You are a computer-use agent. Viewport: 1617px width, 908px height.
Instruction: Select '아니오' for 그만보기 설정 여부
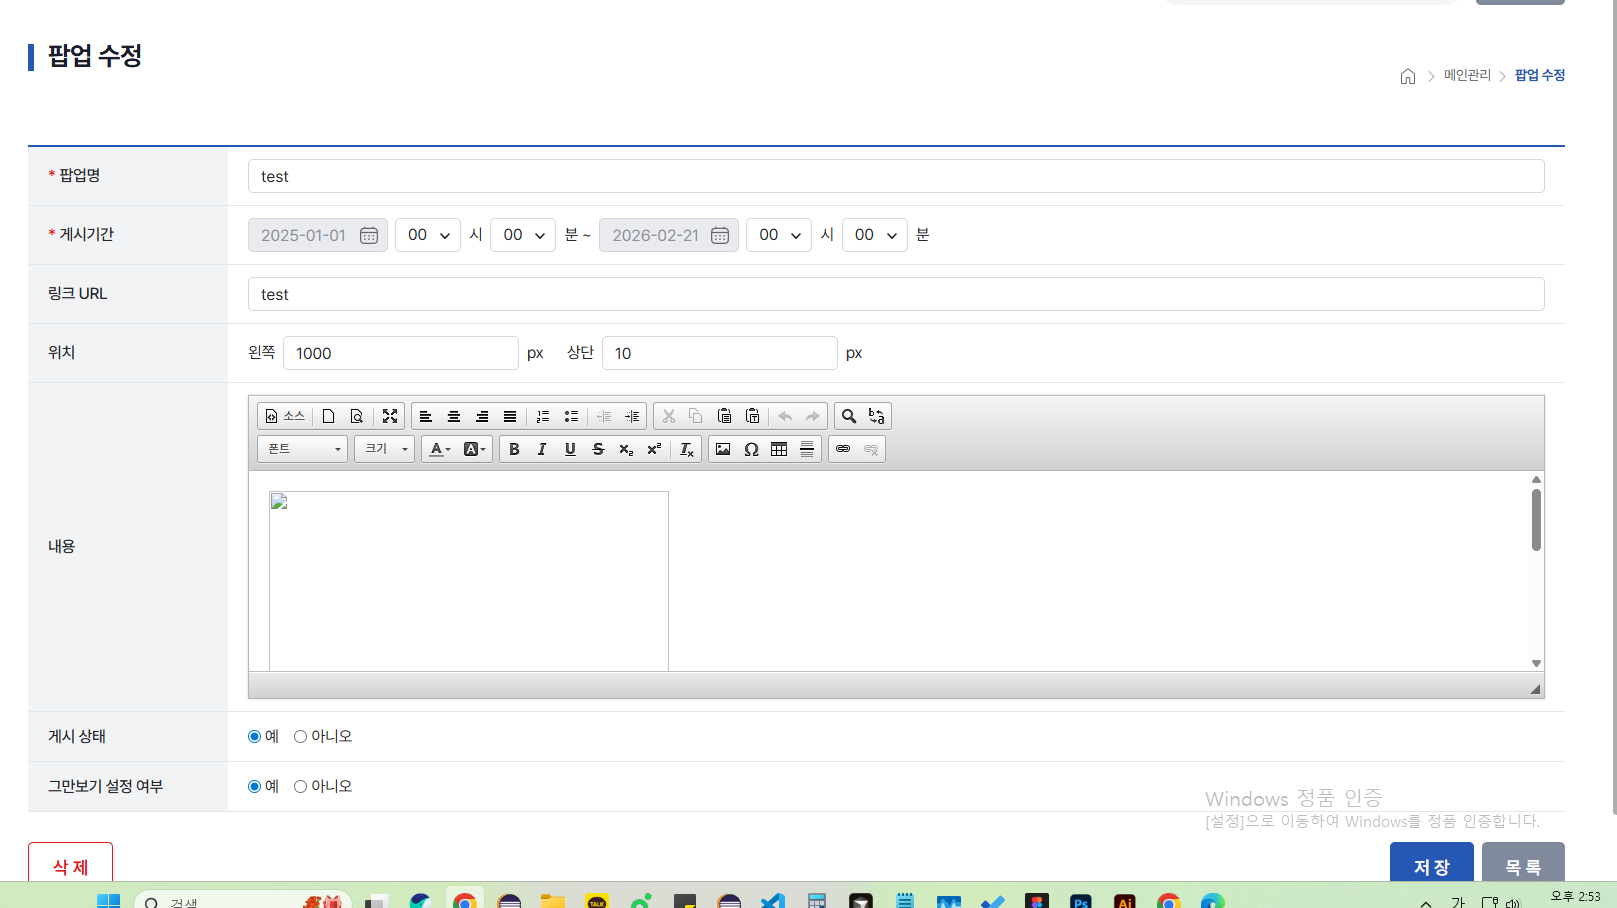[300, 787]
